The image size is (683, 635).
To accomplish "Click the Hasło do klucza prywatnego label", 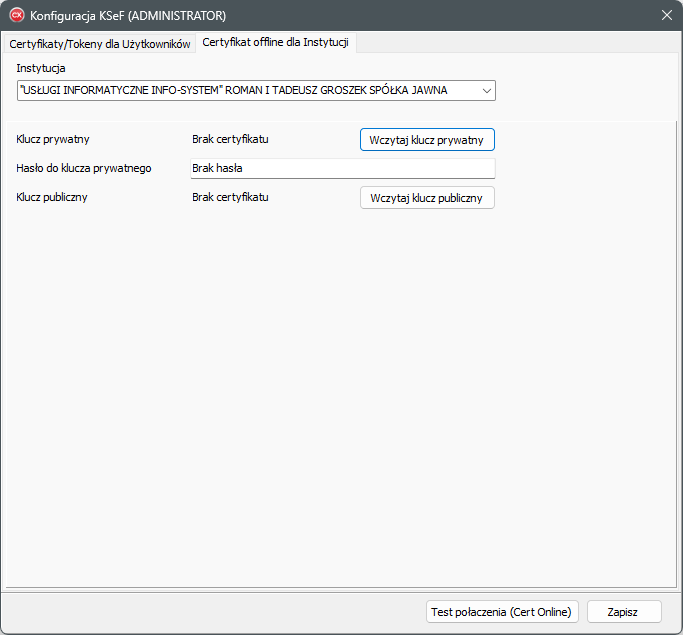I will point(84,168).
